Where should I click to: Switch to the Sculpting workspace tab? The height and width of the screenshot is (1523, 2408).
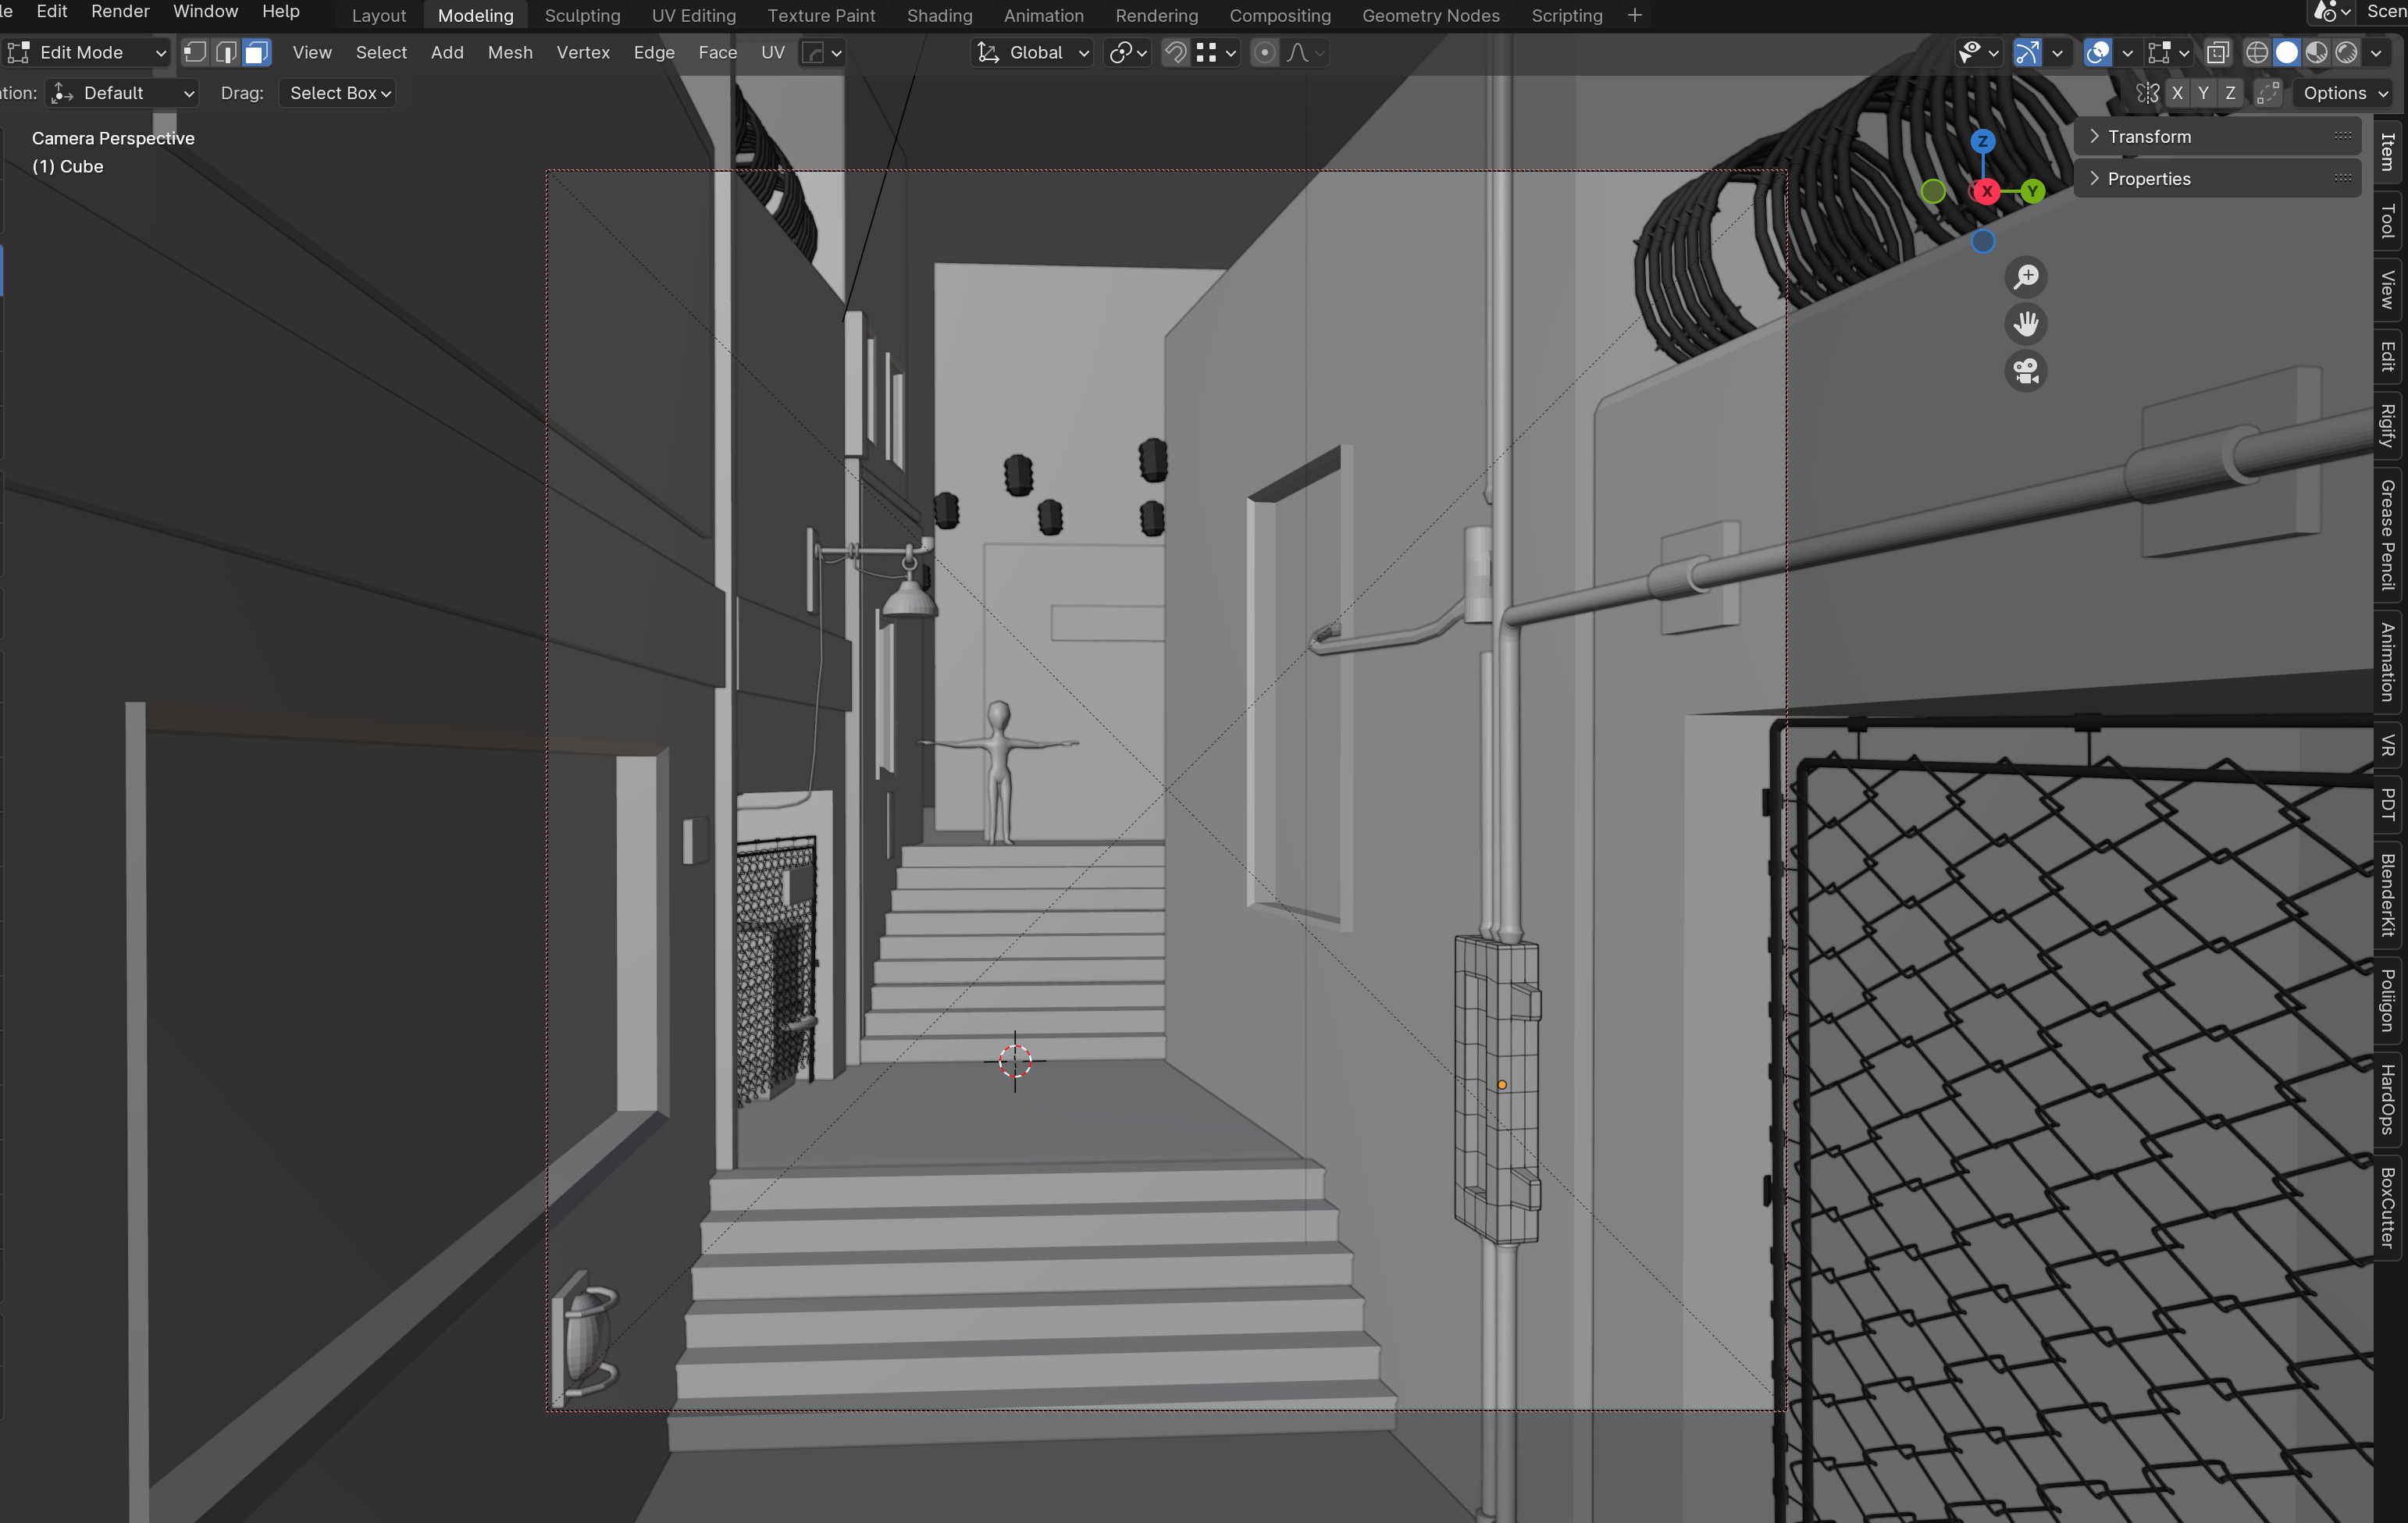point(582,15)
